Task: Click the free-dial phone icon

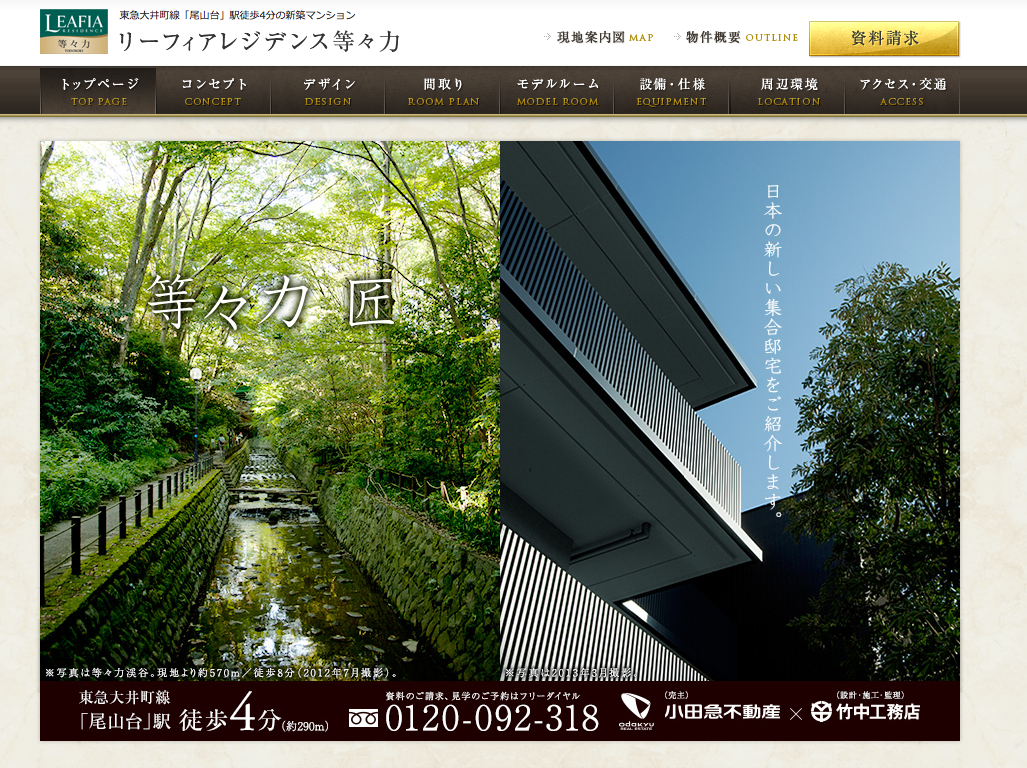Action: 363,718
